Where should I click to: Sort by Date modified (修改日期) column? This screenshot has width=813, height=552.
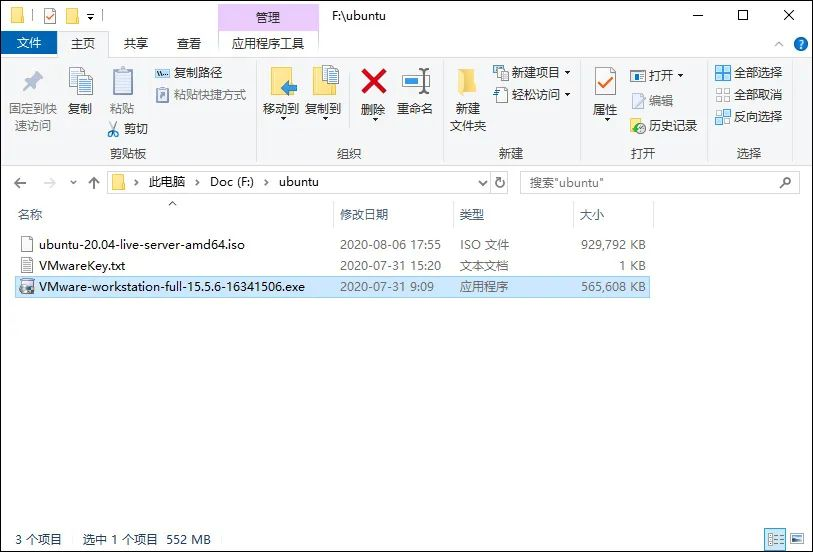tap(364, 215)
